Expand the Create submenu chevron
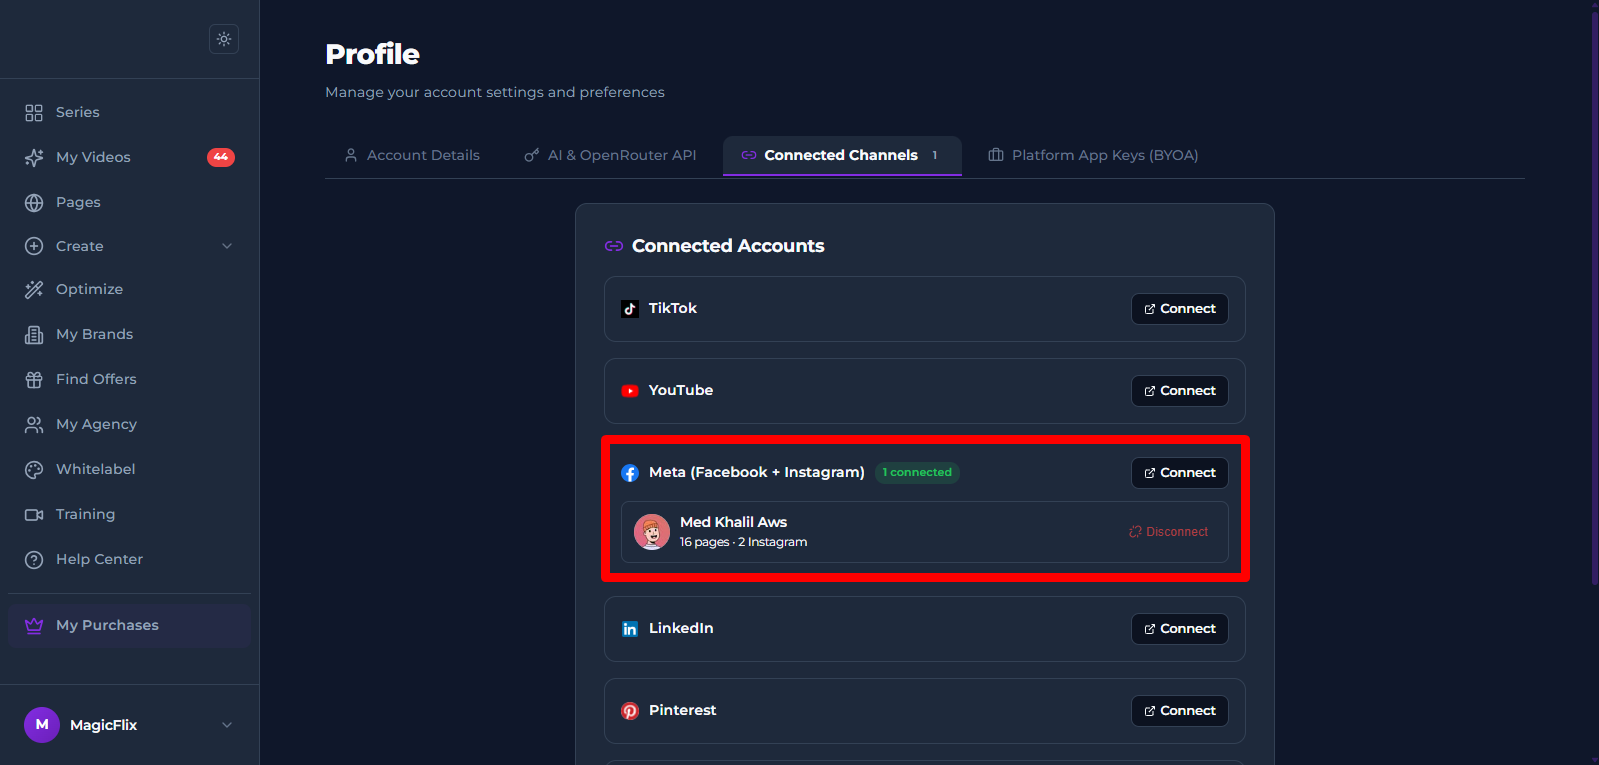The image size is (1599, 765). tap(227, 246)
